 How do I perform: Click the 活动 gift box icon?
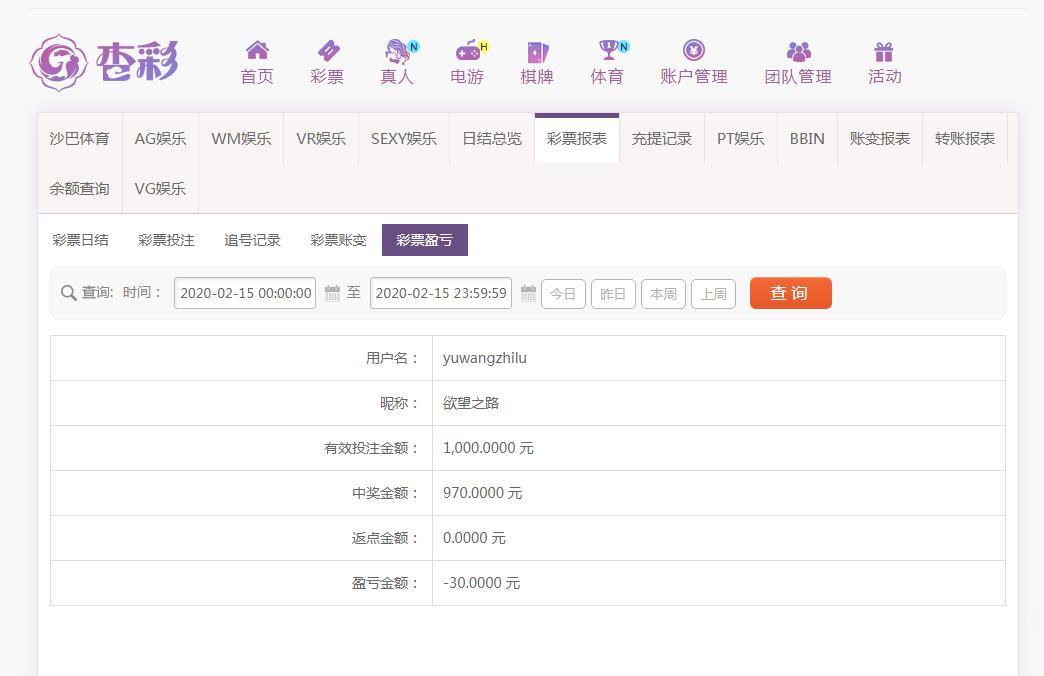click(x=884, y=51)
